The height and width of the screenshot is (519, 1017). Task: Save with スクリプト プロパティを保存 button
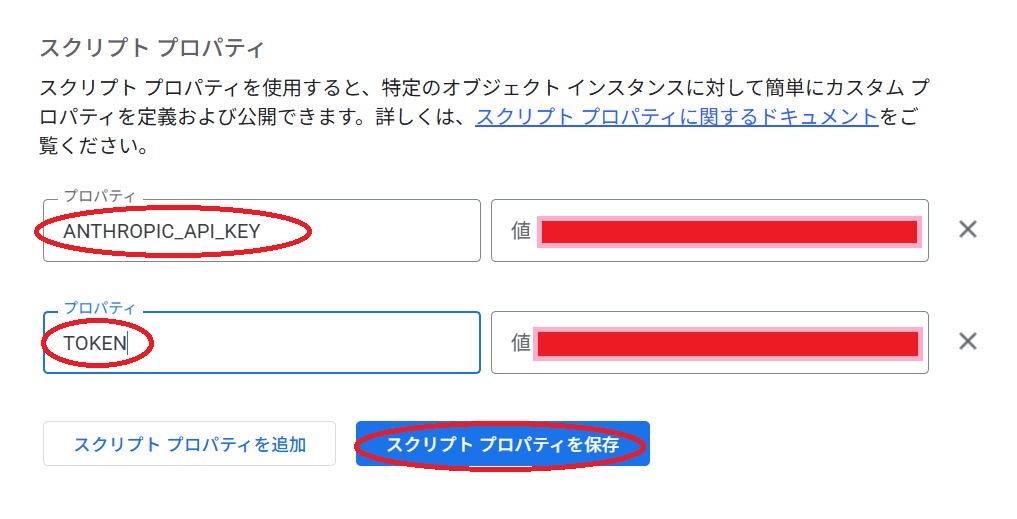[503, 444]
